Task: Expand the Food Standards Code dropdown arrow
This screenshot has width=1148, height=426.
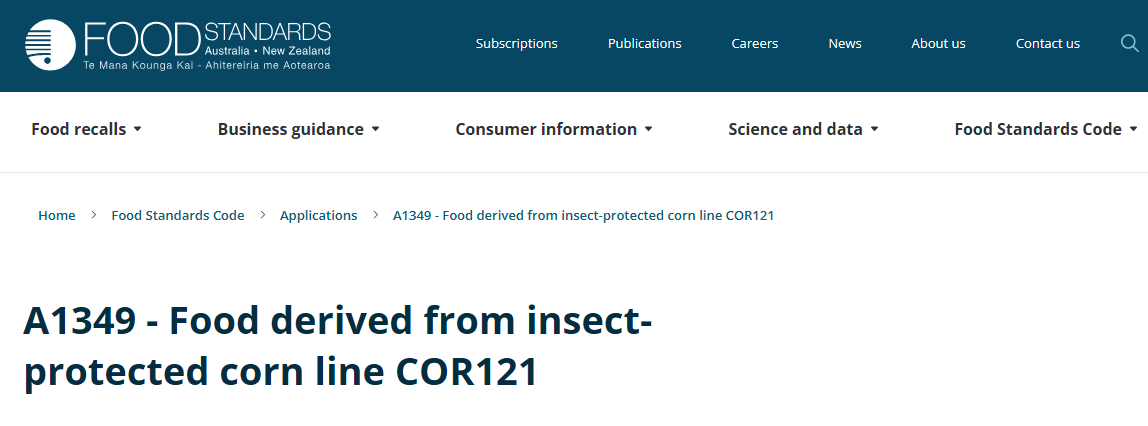Action: [x=1133, y=129]
